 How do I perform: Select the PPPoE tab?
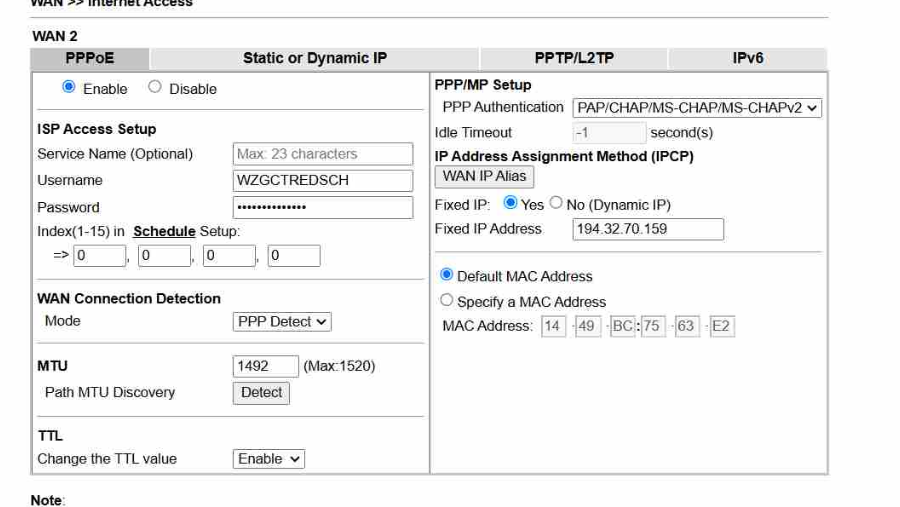(x=89, y=58)
